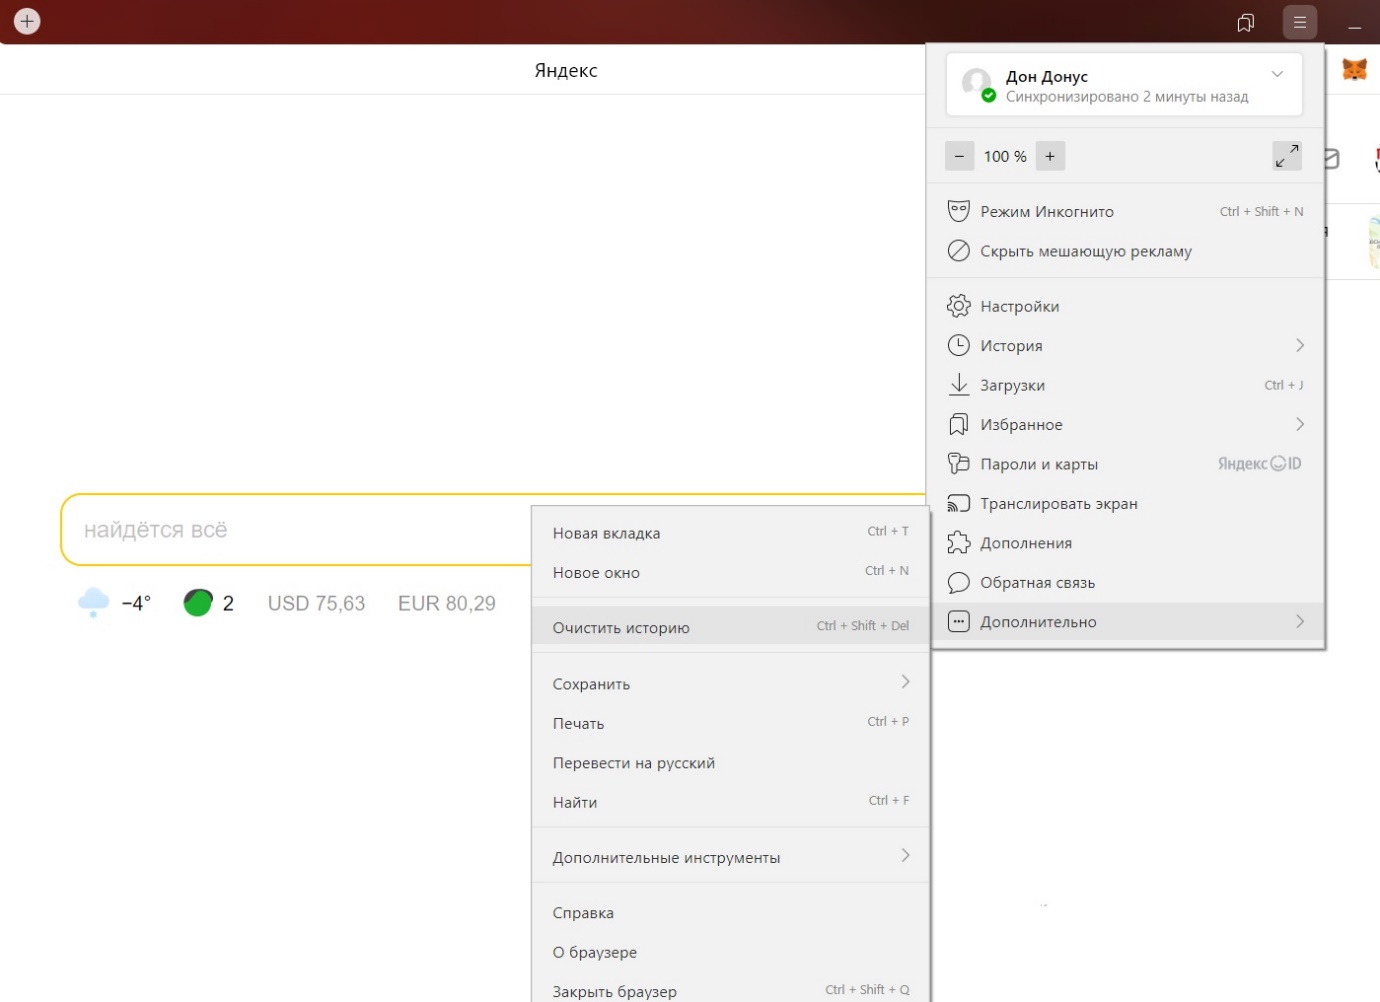Open the bookmarks icon in title bar

1245,22
